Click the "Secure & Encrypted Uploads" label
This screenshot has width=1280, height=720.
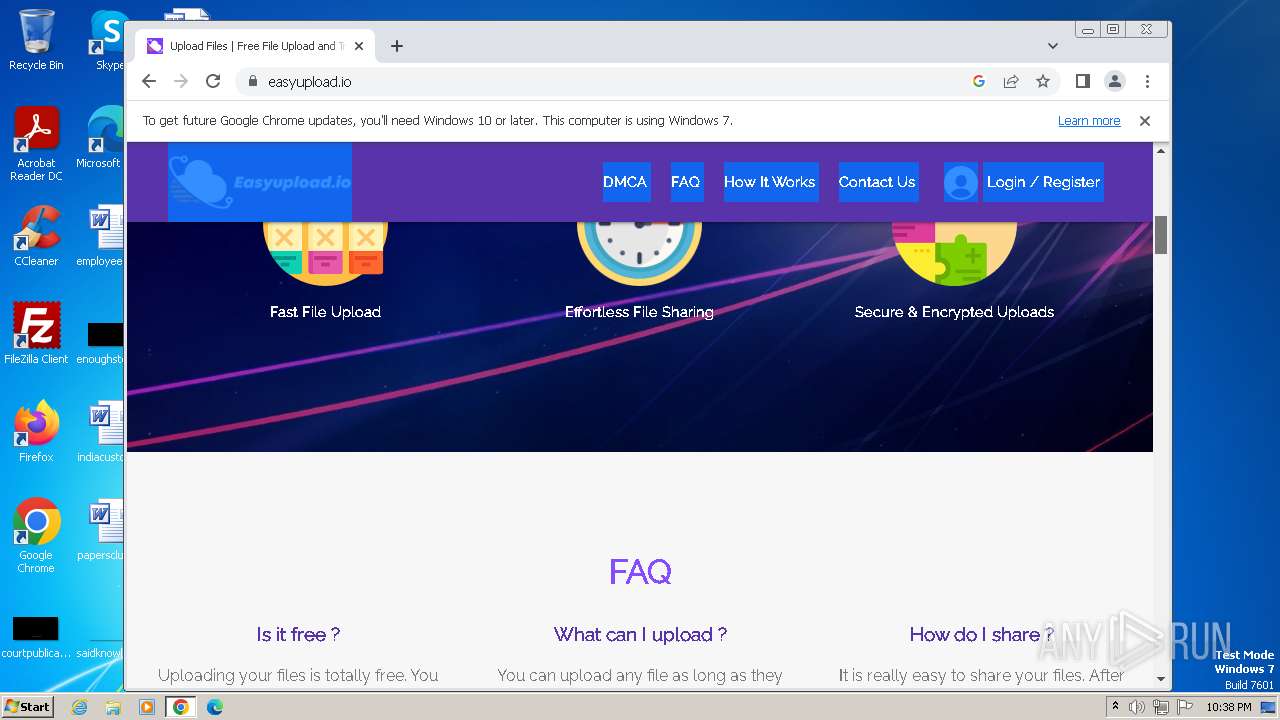click(954, 312)
